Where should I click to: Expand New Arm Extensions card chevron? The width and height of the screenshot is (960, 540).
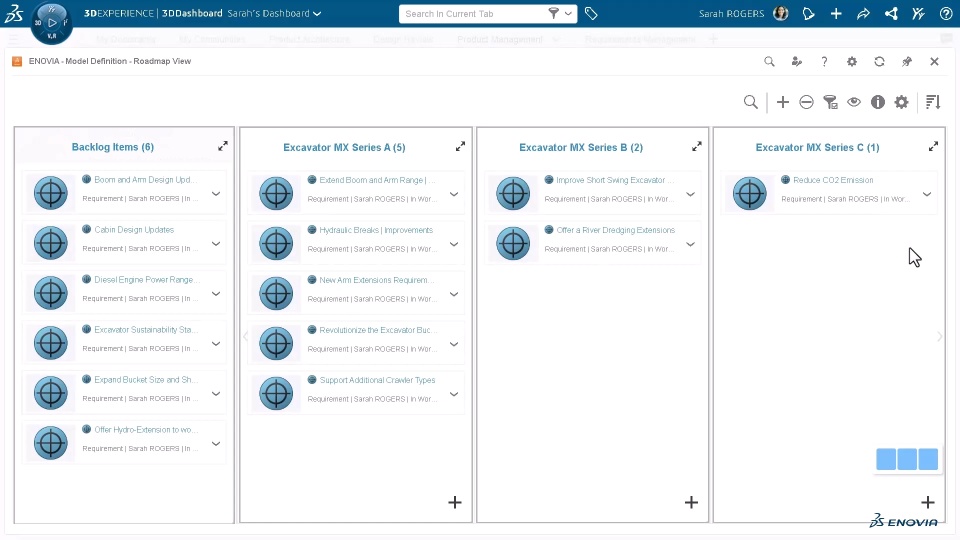(x=454, y=294)
